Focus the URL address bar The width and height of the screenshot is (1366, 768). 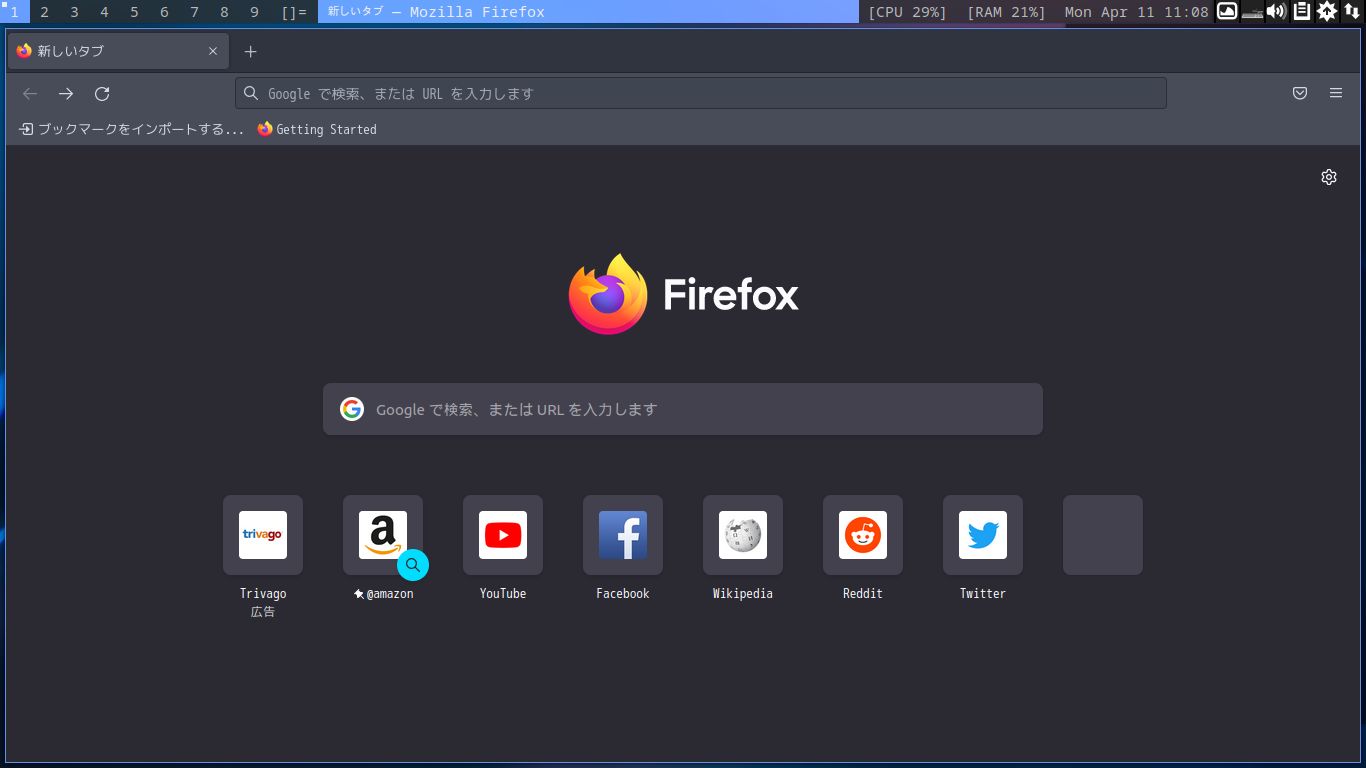pos(700,93)
